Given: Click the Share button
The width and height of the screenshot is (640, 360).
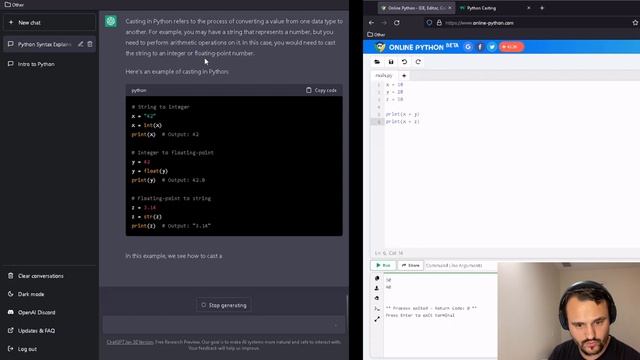Looking at the screenshot, I should pos(410,265).
